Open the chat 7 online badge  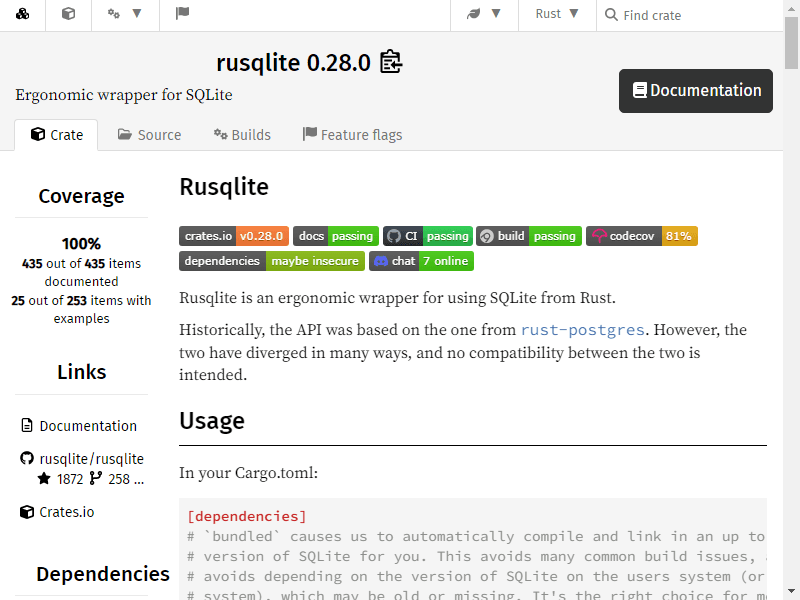tap(421, 261)
